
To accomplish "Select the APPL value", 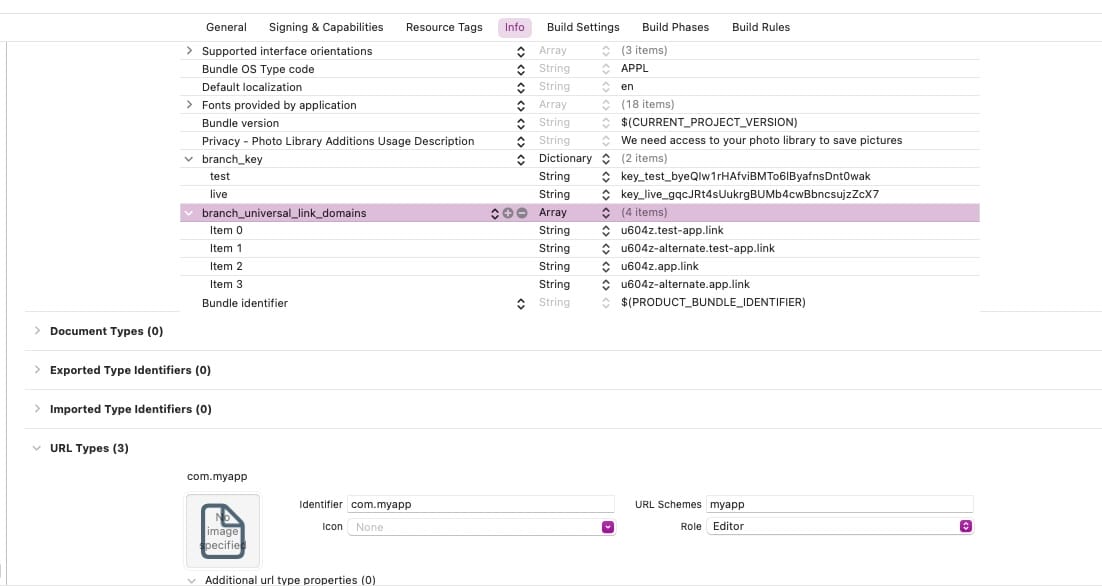I will coord(634,68).
